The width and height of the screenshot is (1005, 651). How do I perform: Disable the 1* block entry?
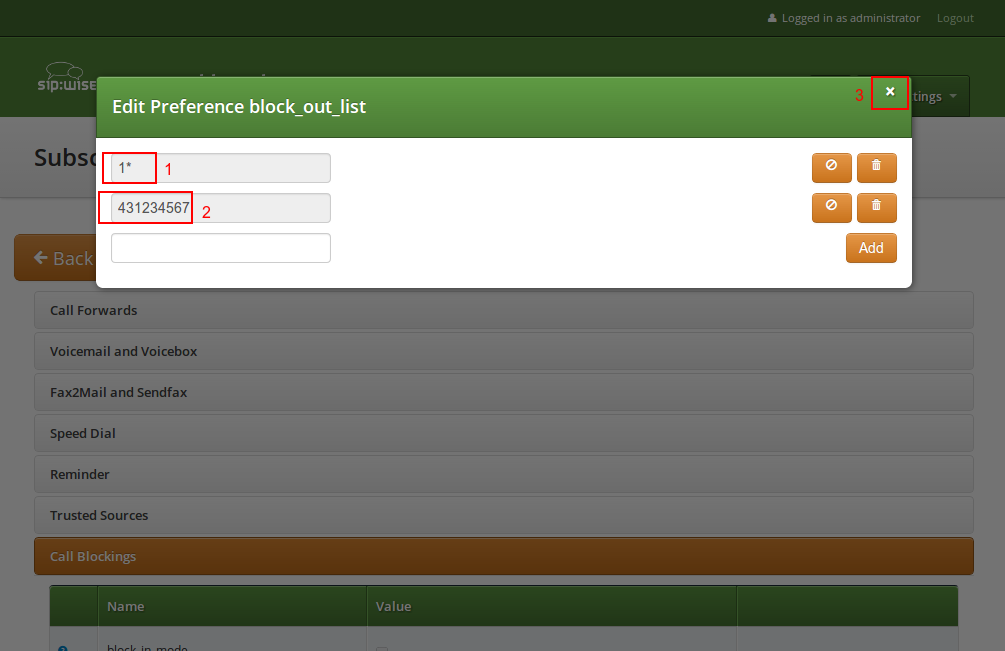(x=831, y=167)
